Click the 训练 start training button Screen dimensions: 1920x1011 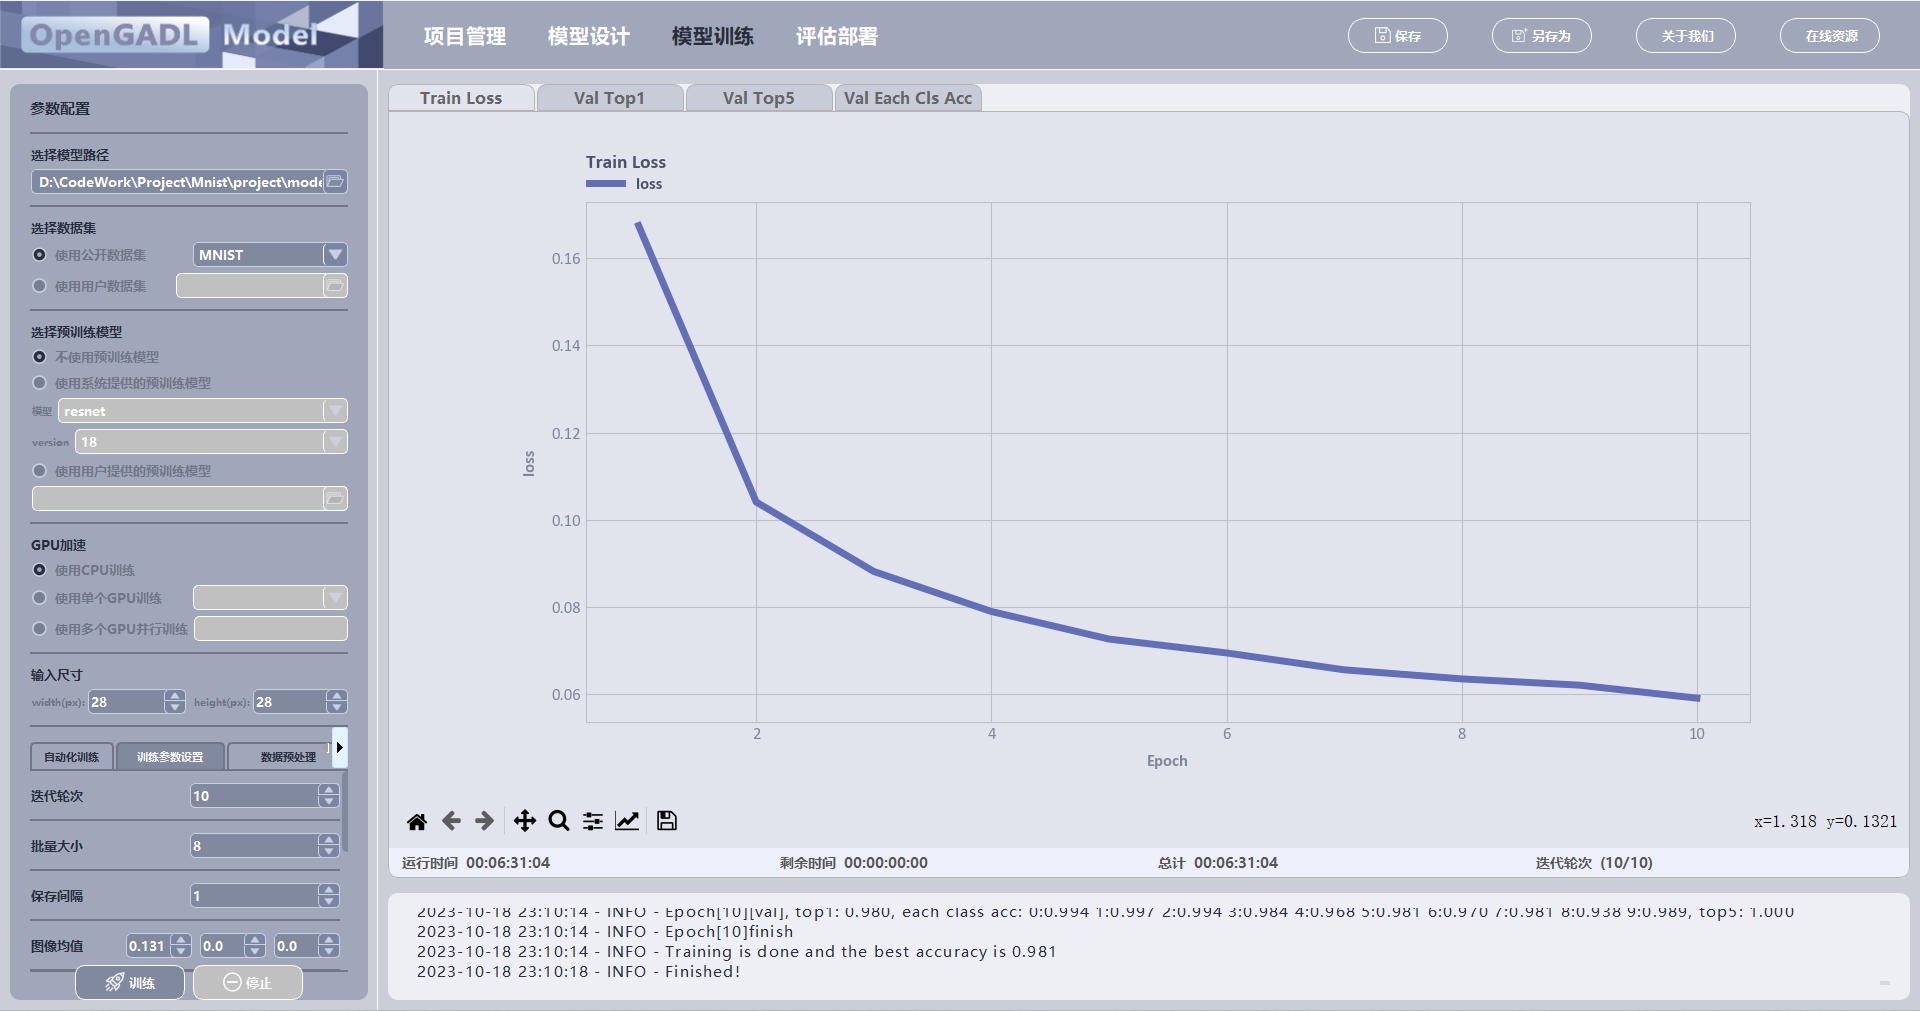tap(130, 983)
